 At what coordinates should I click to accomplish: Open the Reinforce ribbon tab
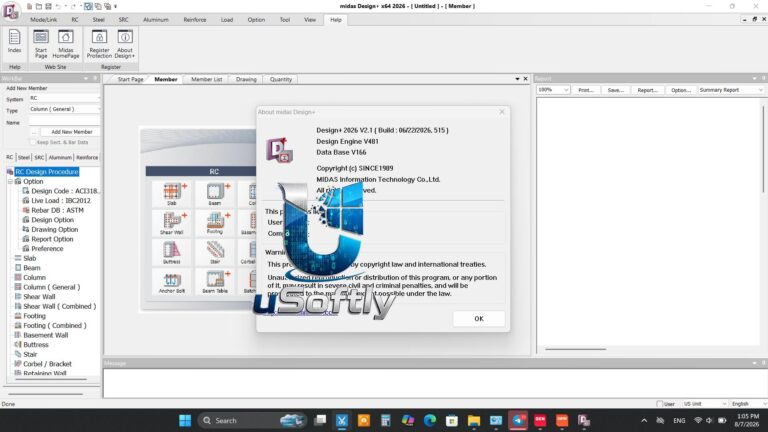coord(195,20)
